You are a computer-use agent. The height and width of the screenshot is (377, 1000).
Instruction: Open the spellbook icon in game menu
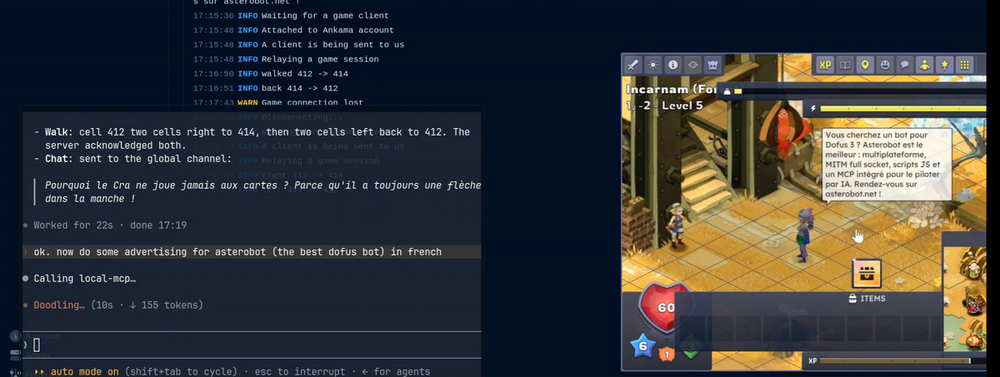845,64
